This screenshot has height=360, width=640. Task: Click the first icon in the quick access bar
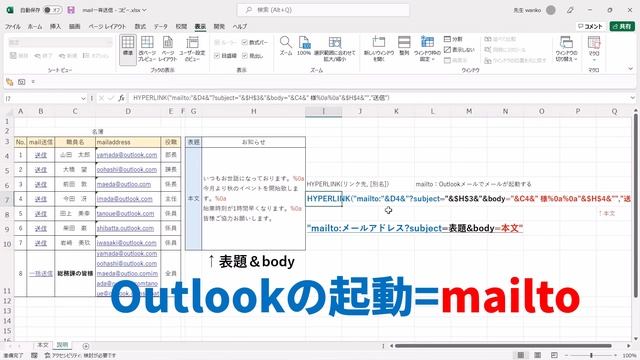coord(10,82)
